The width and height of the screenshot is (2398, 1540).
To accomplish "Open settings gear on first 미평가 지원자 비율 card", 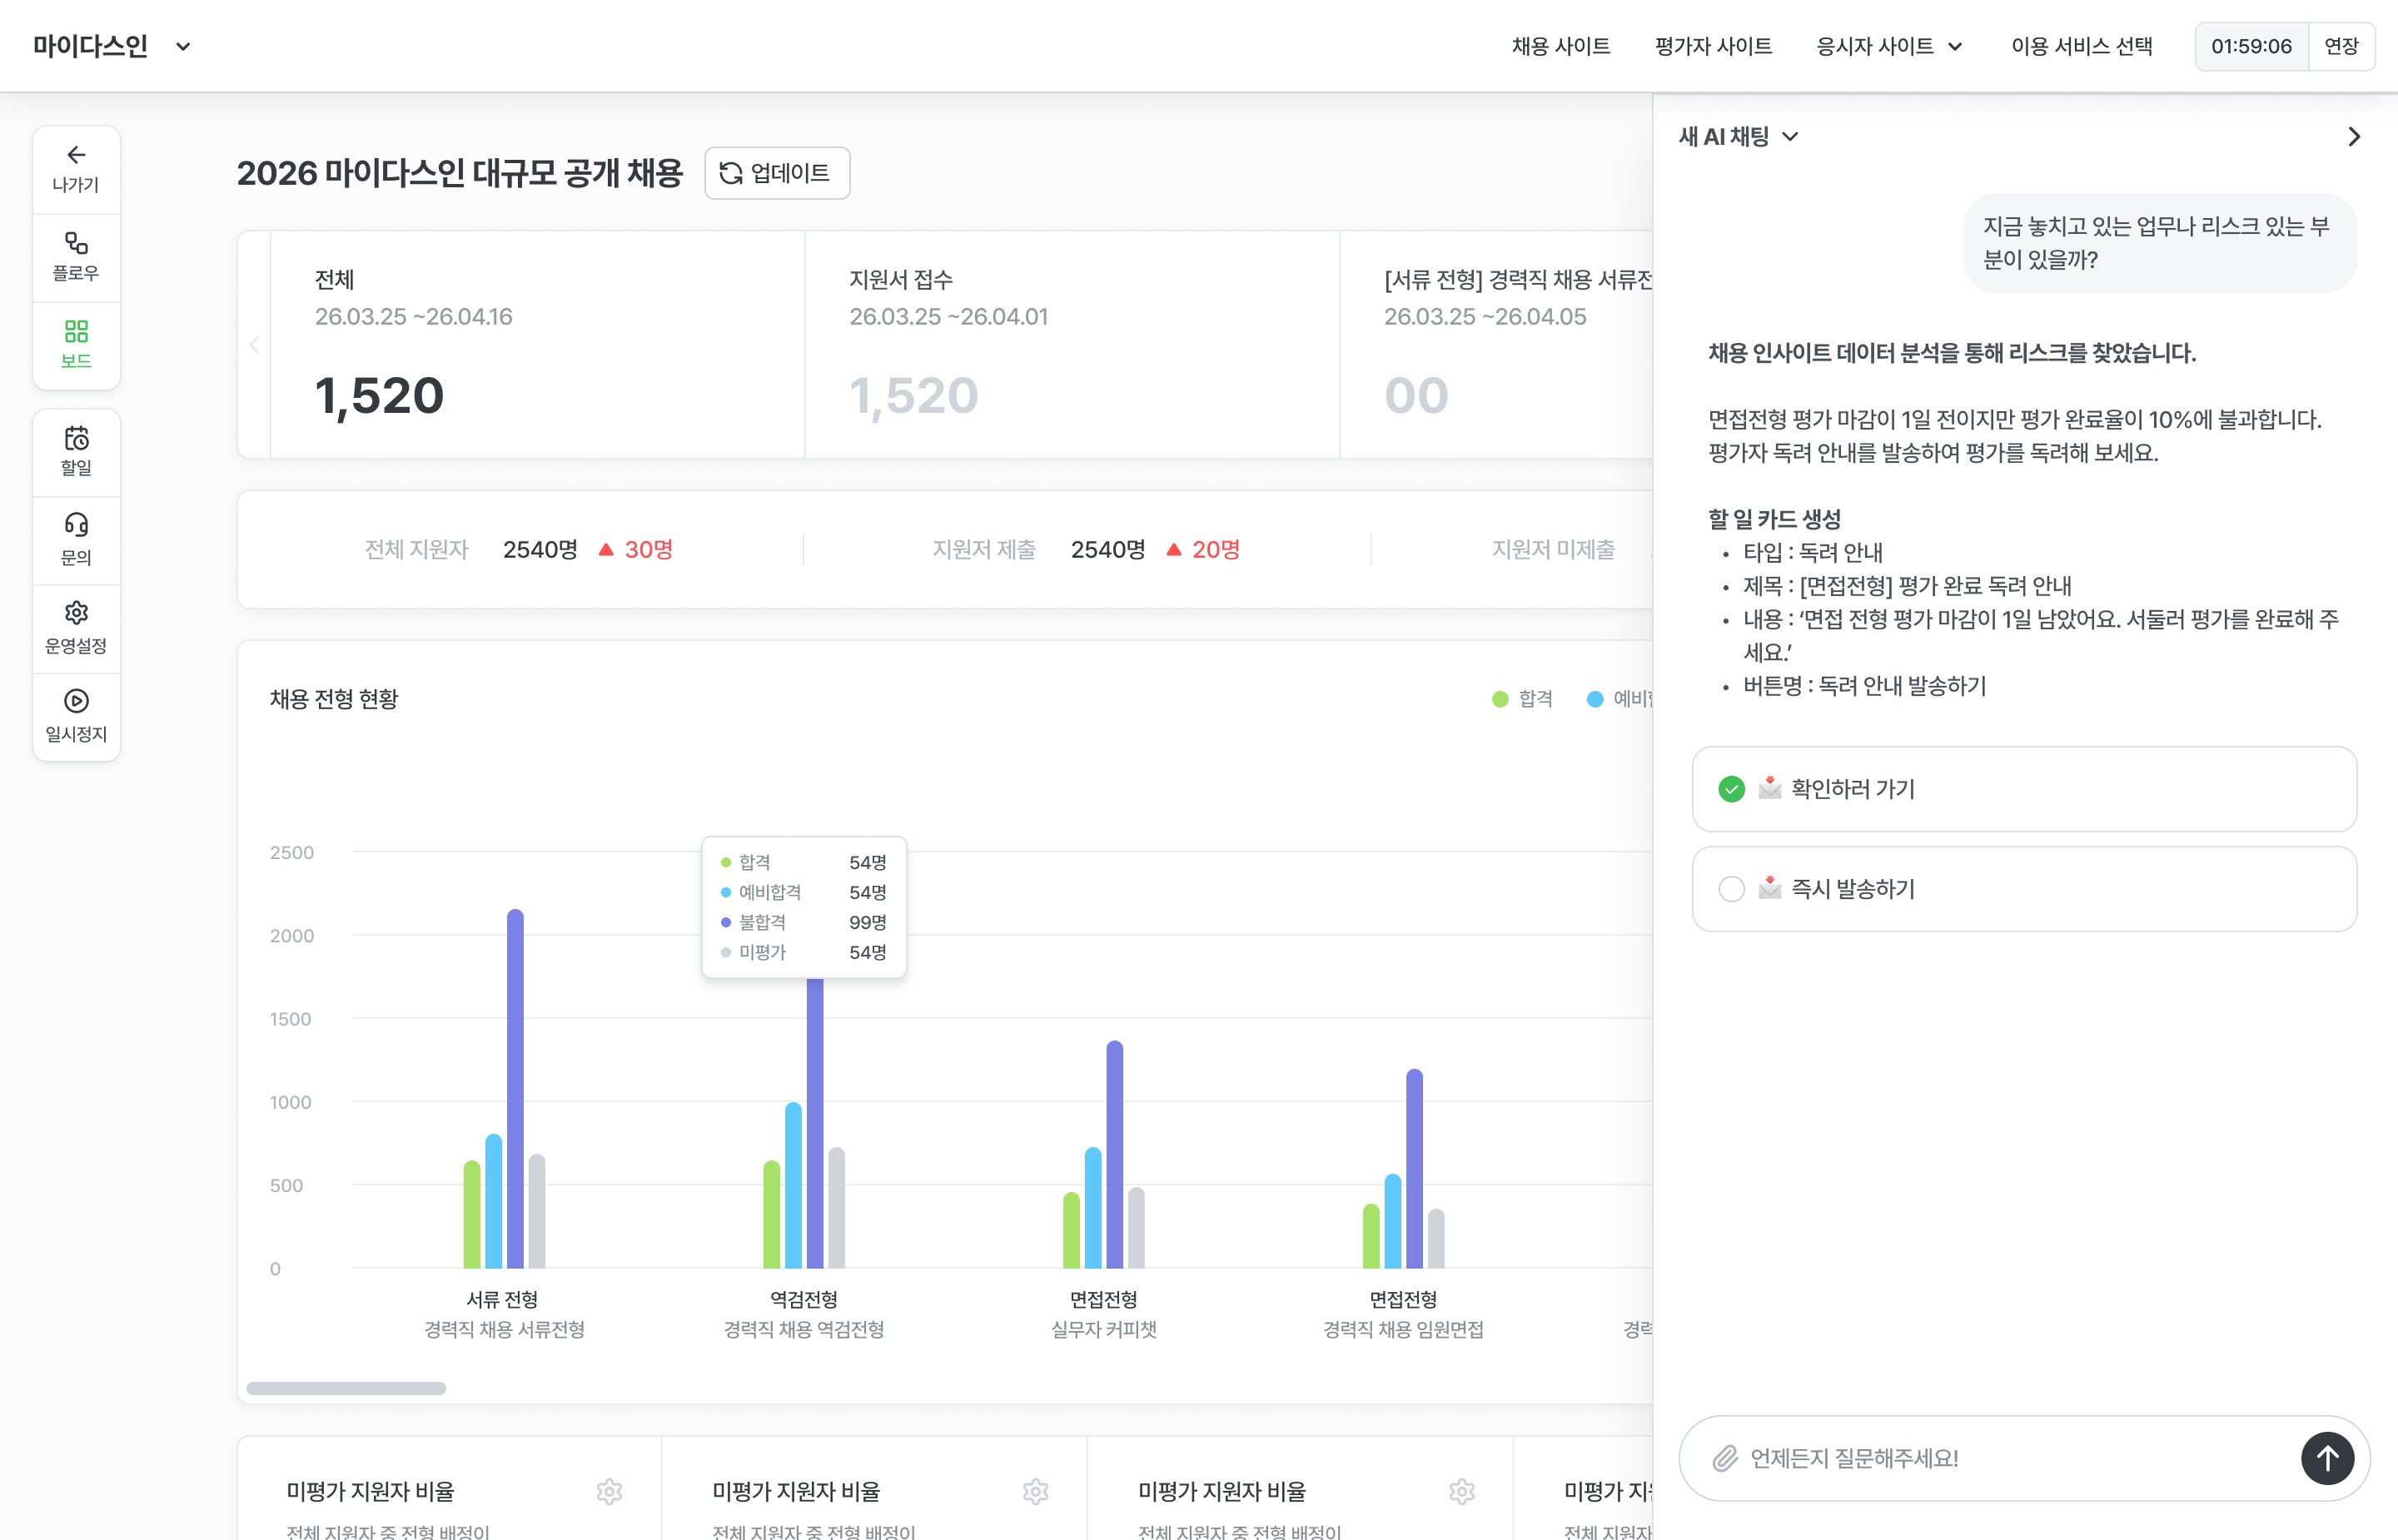I will click(609, 1492).
